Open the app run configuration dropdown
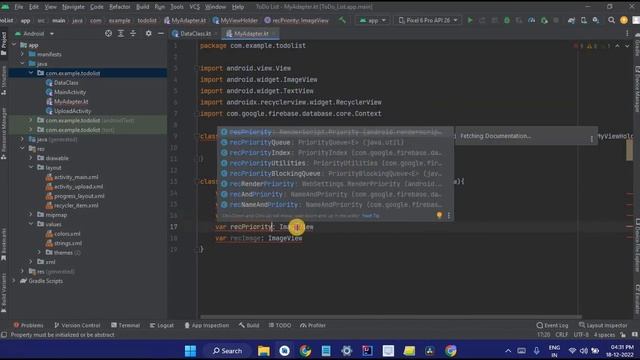Viewport: 640px width, 360px height. click(372, 20)
